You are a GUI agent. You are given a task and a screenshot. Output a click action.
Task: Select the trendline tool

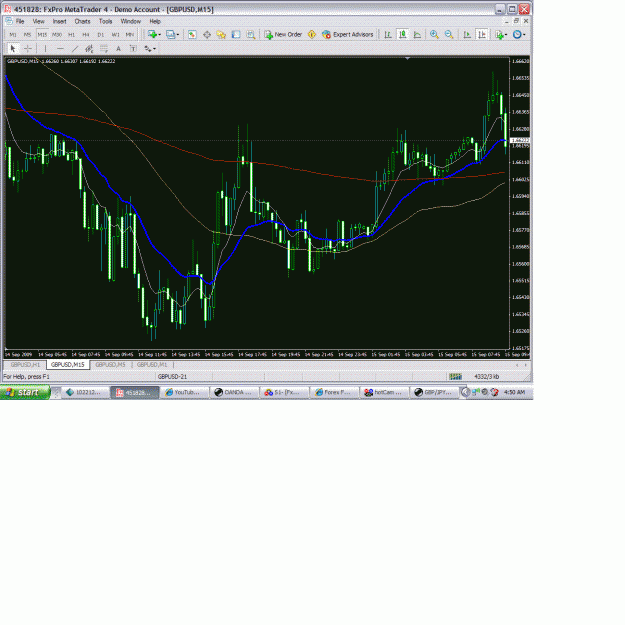tap(75, 49)
